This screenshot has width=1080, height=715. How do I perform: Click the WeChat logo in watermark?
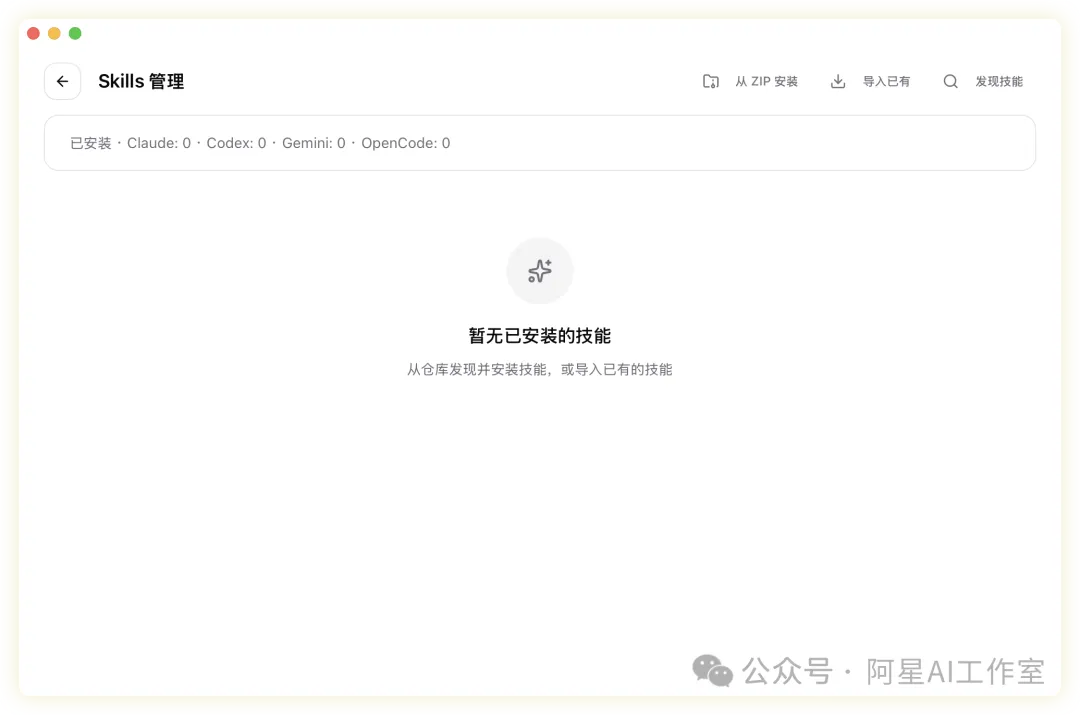click(713, 670)
